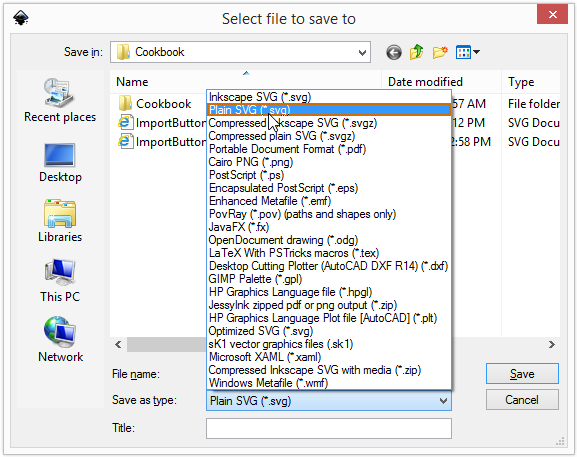Select HP Graphics Language Plot file (*.plt)

[x=329, y=318]
